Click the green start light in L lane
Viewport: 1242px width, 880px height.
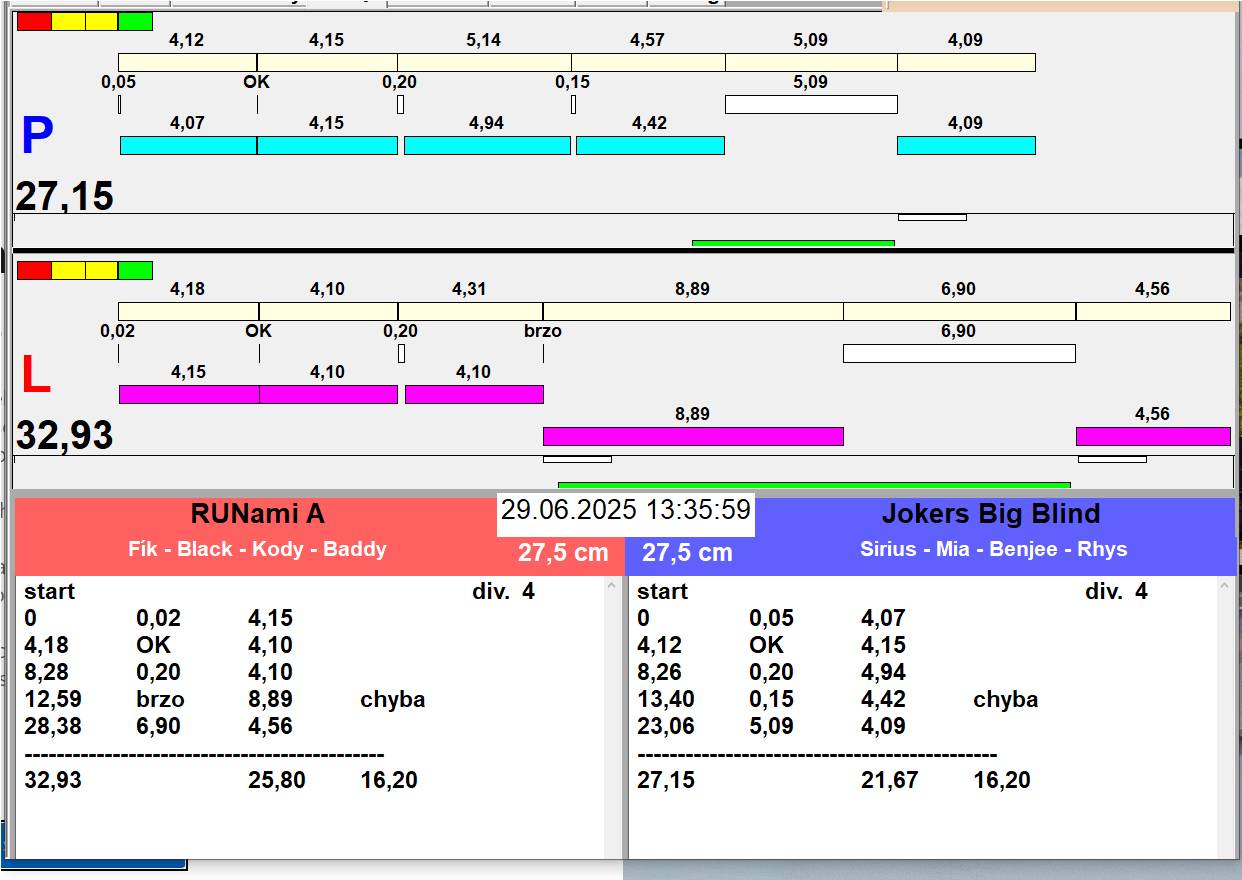point(135,270)
